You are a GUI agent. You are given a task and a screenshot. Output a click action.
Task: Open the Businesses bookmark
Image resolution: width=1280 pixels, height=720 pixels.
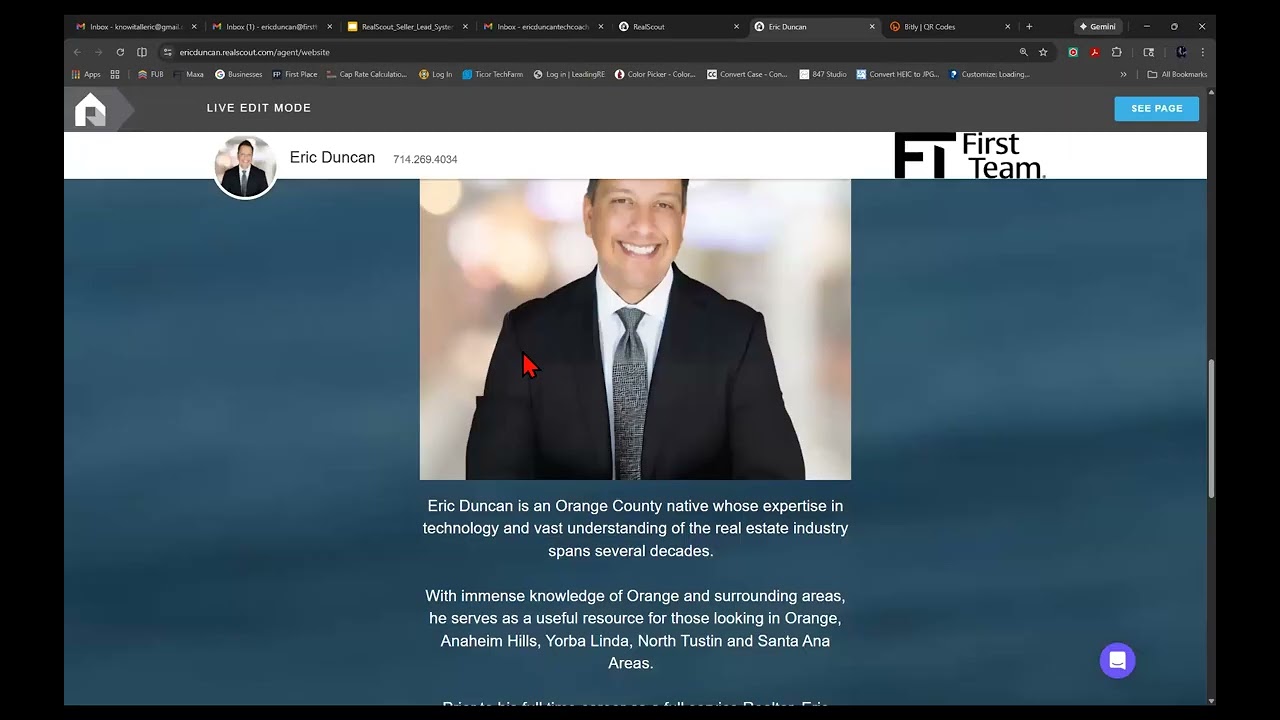click(238, 74)
